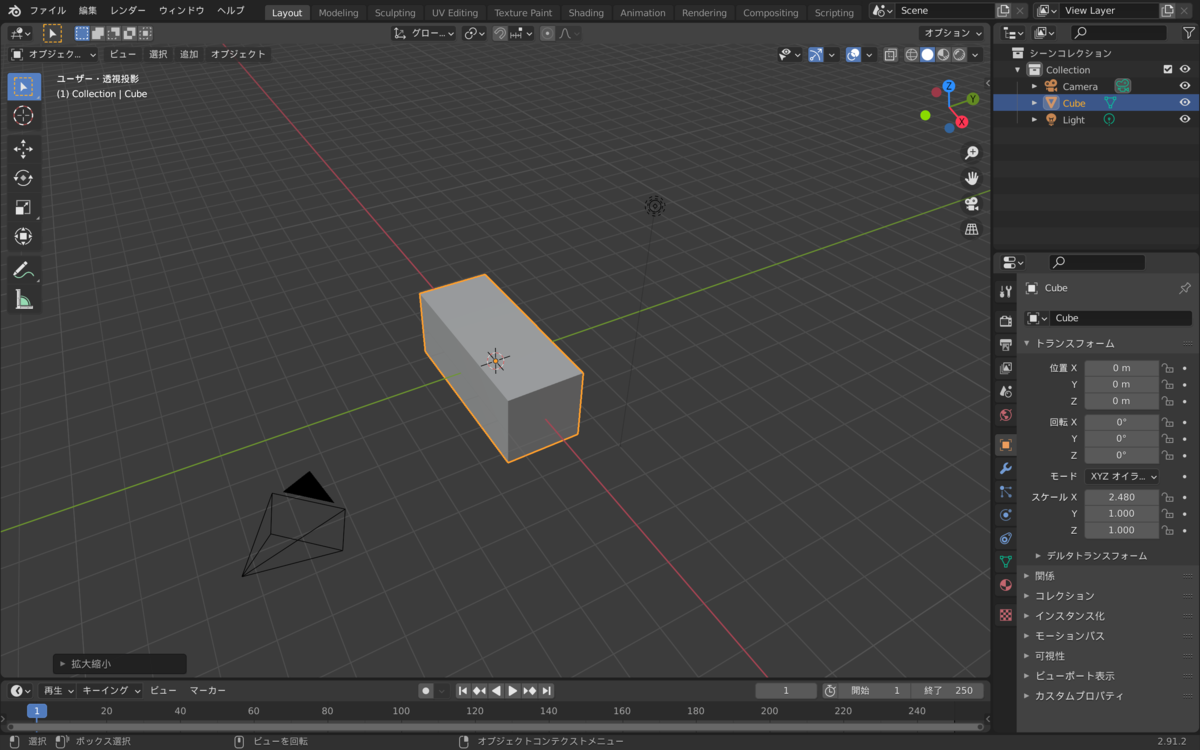
Task: Click the frame 1 playhead marker in timeline
Action: [x=37, y=711]
